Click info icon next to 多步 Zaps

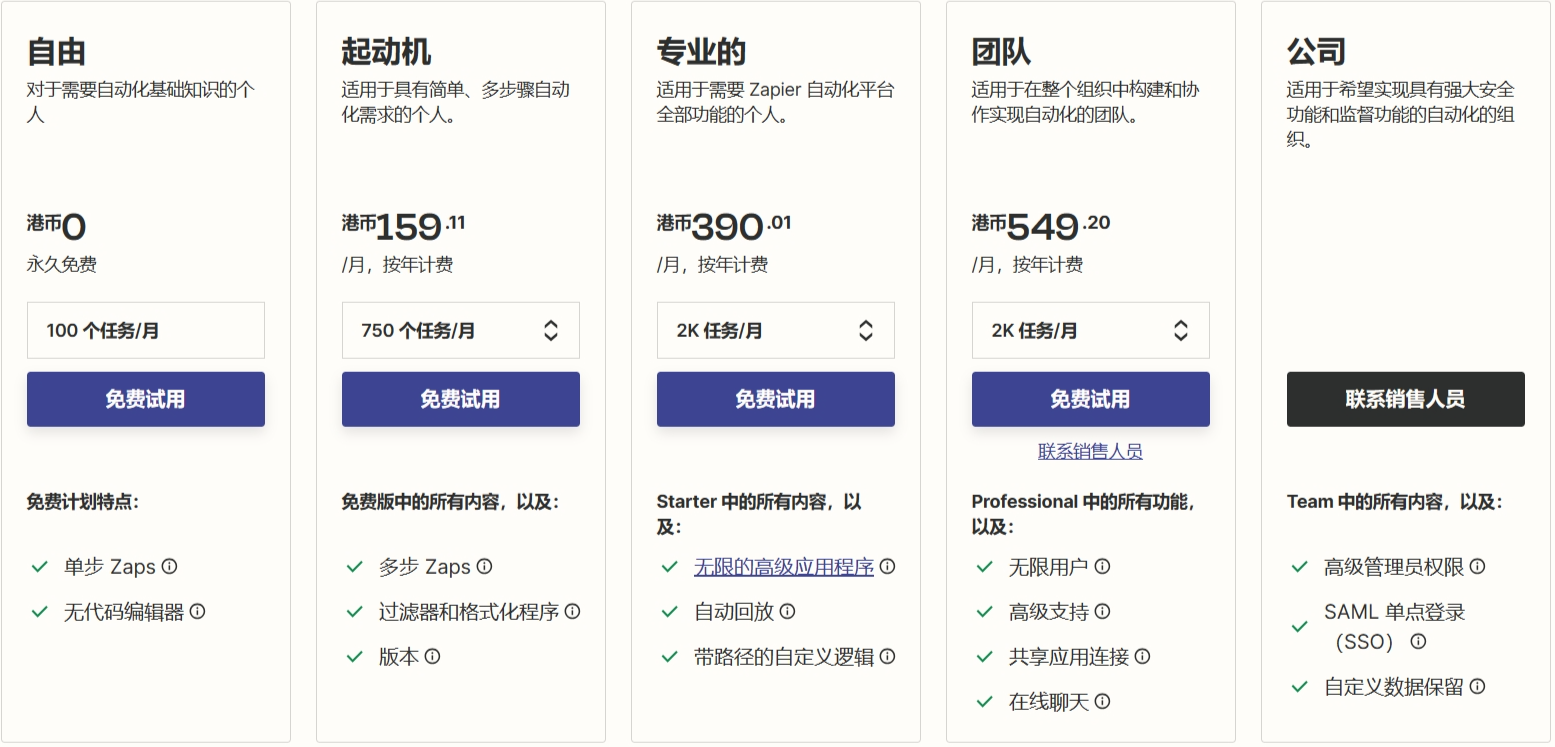click(x=485, y=566)
